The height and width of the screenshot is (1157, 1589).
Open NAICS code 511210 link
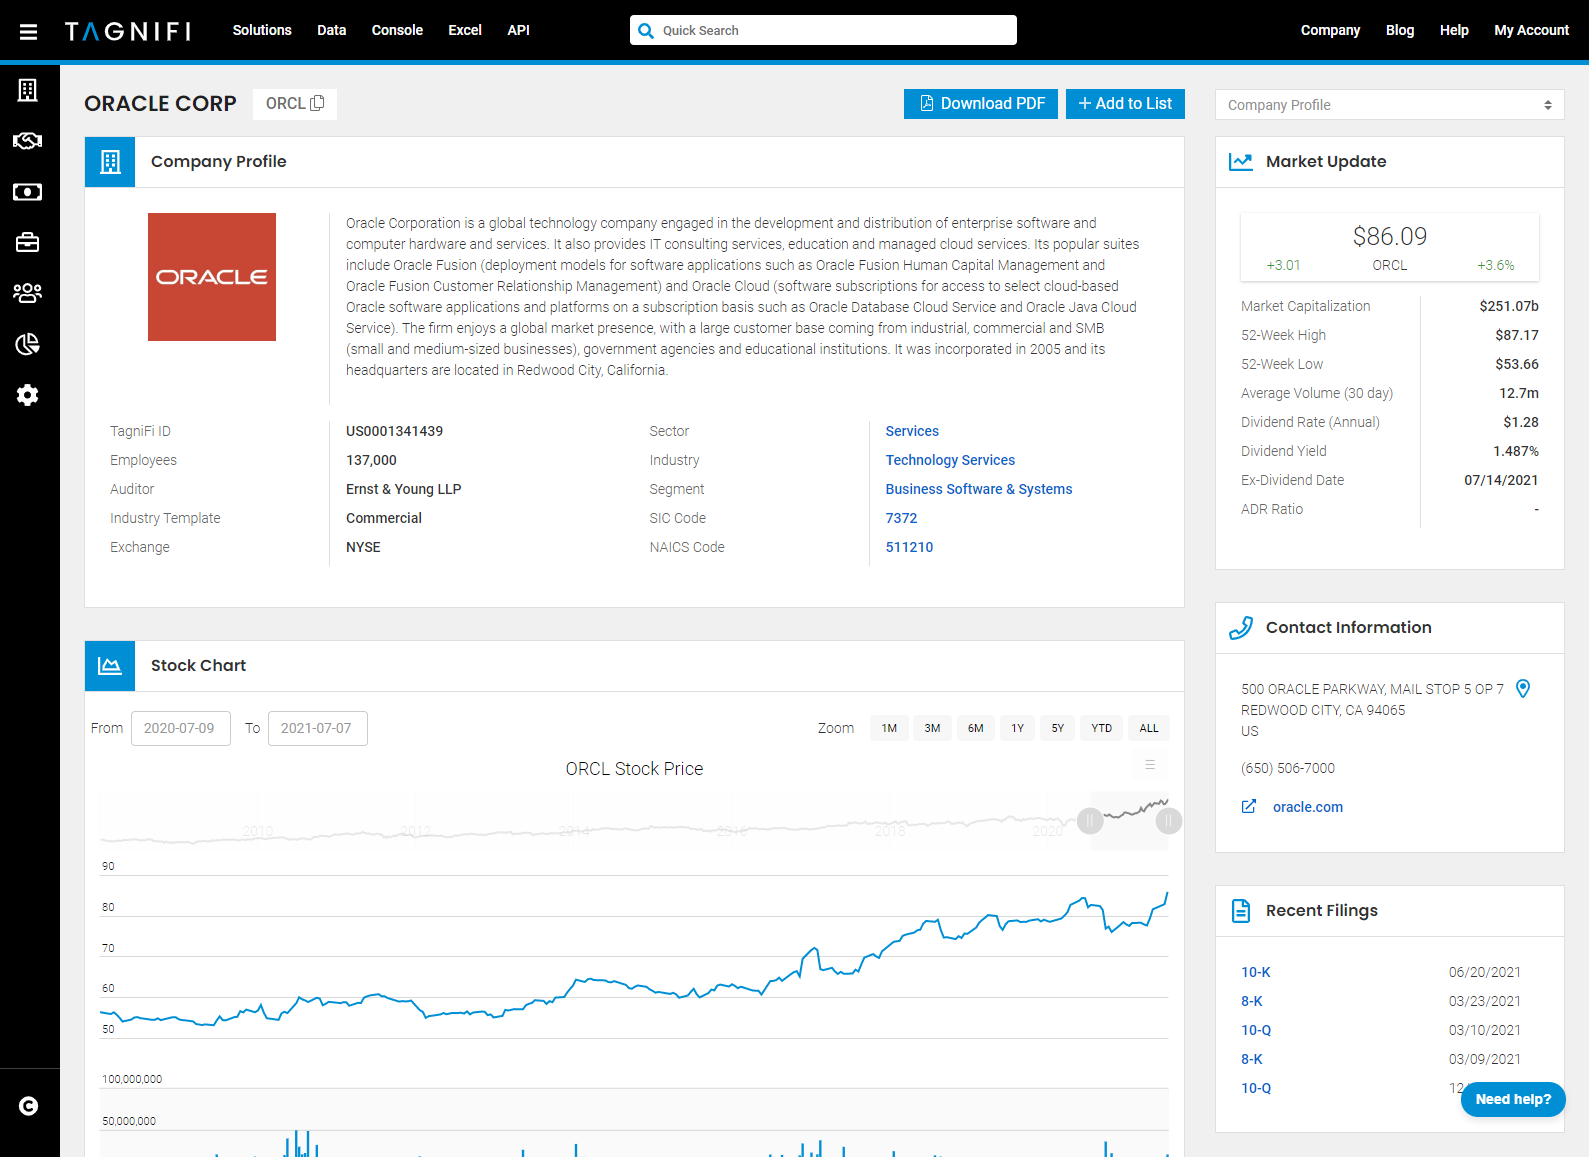[x=909, y=547]
